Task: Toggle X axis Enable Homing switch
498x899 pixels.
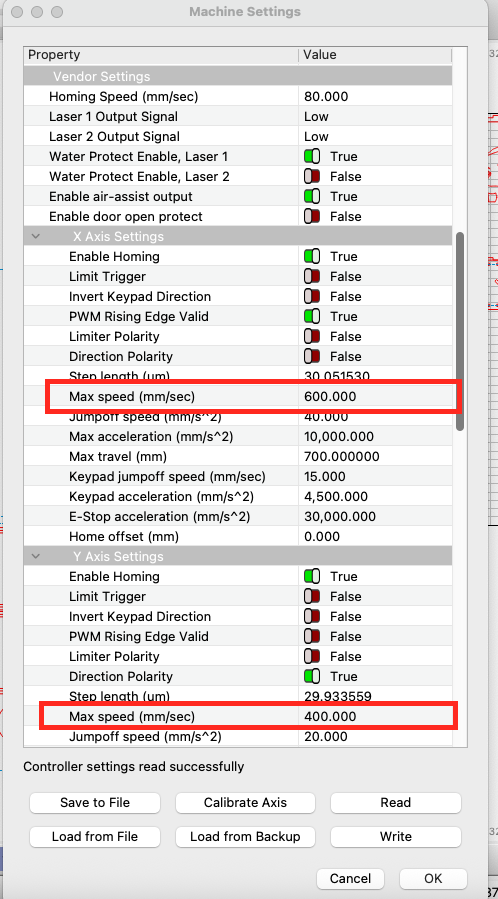Action: pyautogui.click(x=312, y=256)
